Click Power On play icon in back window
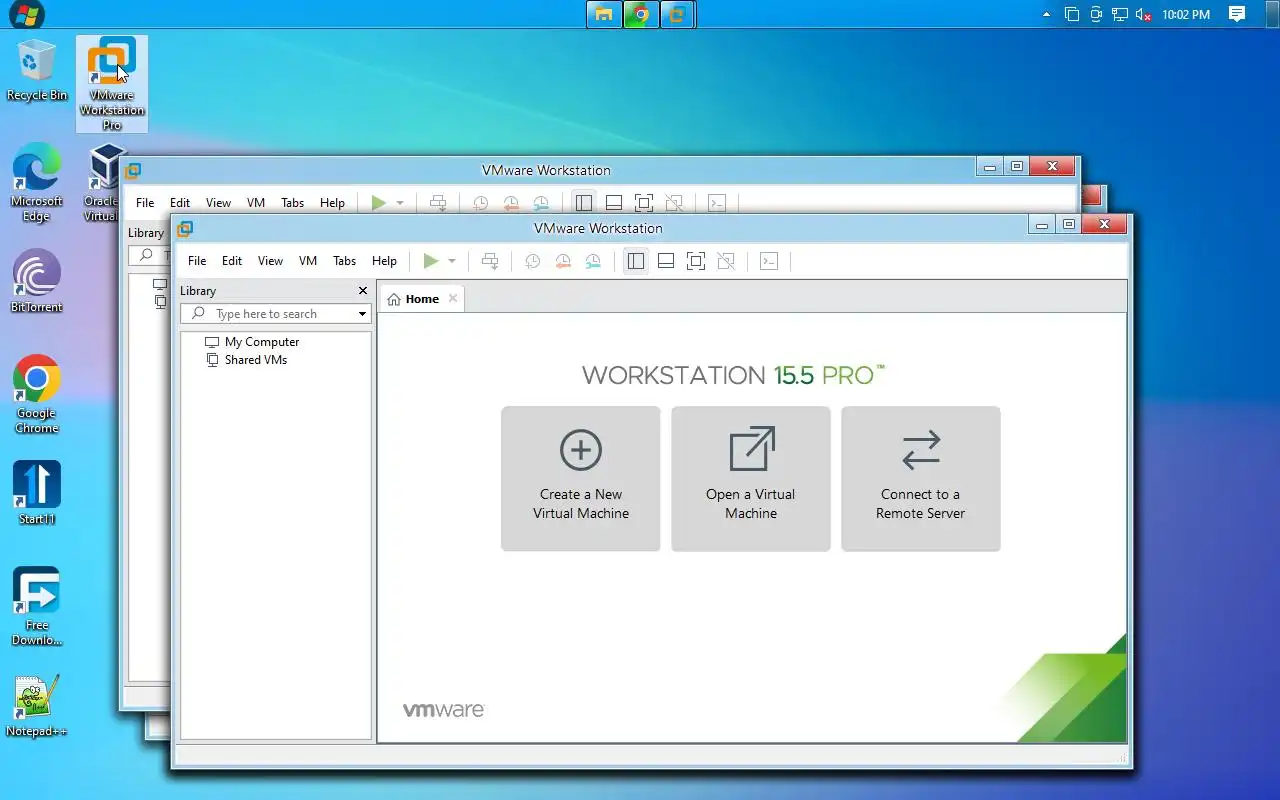 379,203
